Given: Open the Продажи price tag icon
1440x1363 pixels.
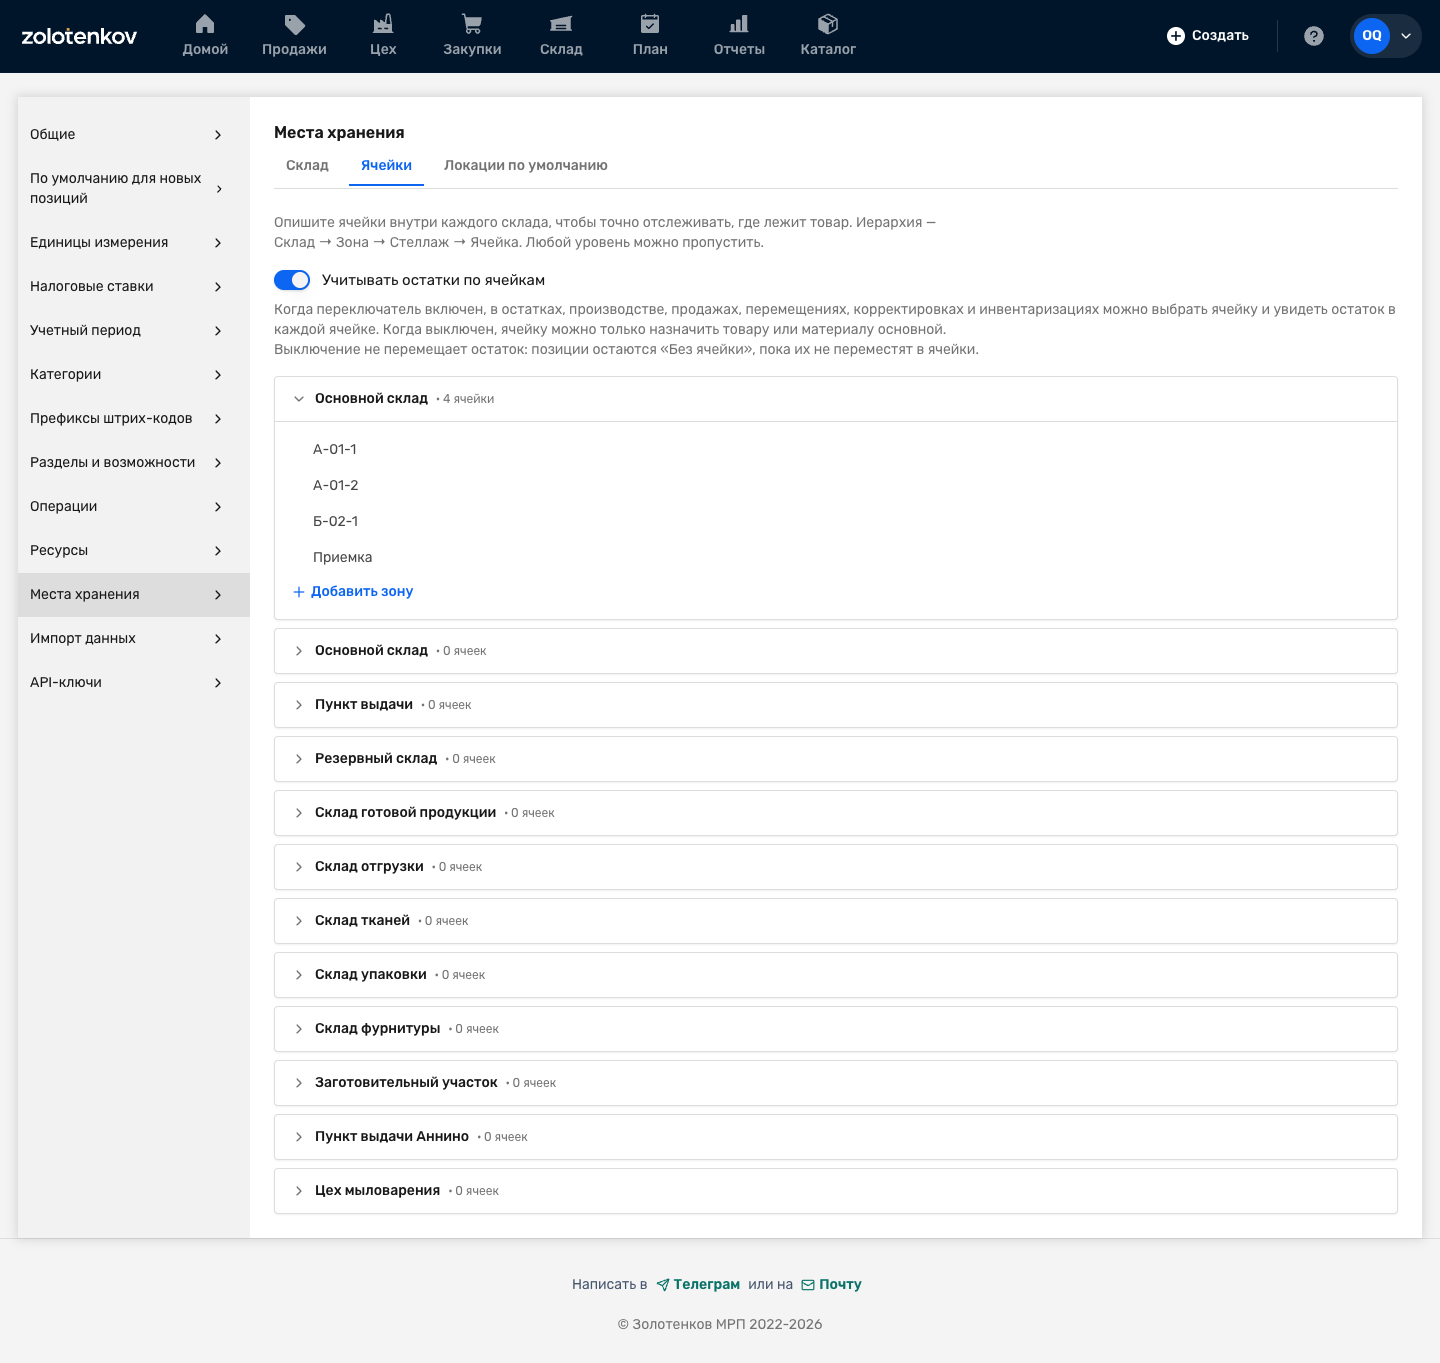Looking at the screenshot, I should point(294,24).
